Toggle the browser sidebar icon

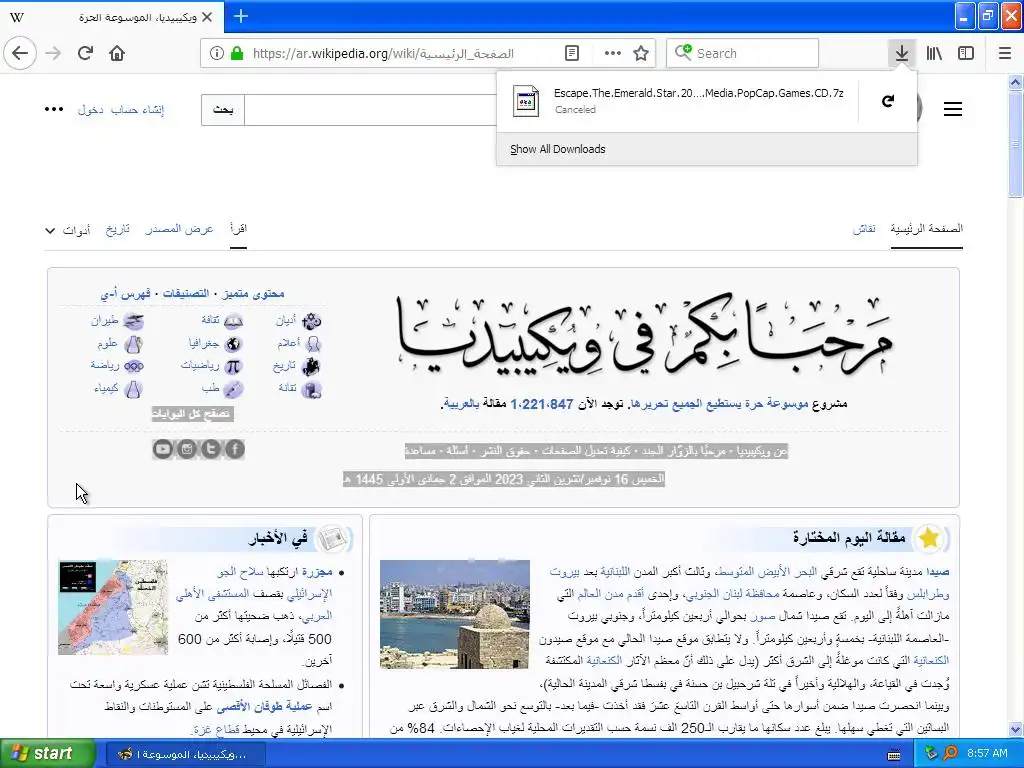click(x=966, y=53)
